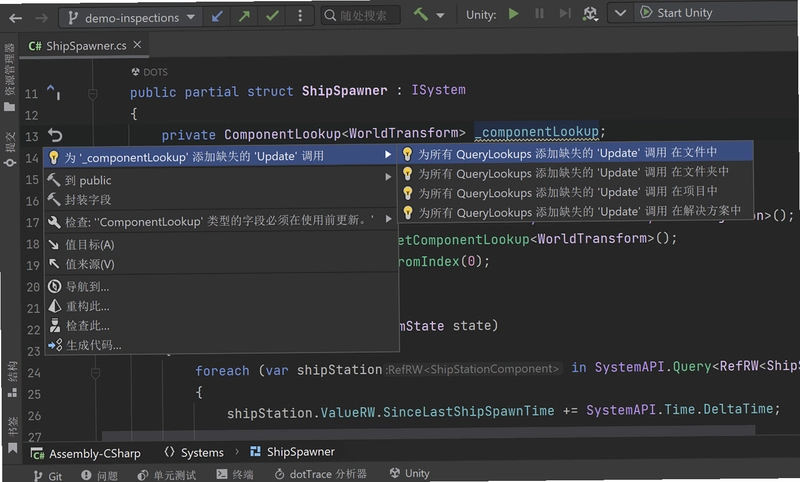
Task: Click the Unity logo toolbar icon
Action: click(x=590, y=13)
